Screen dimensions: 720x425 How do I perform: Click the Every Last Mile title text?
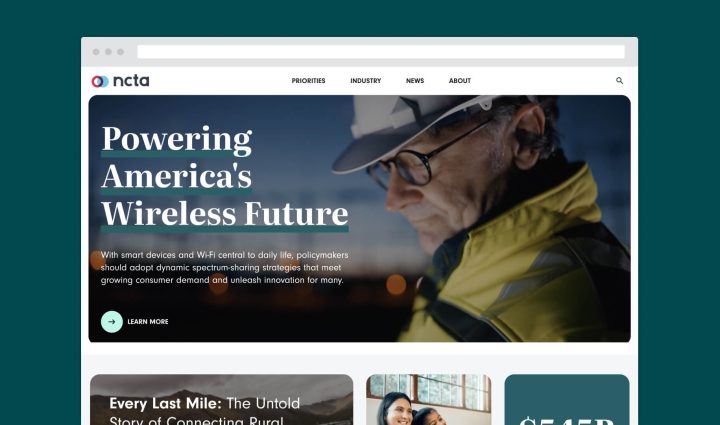(204, 411)
